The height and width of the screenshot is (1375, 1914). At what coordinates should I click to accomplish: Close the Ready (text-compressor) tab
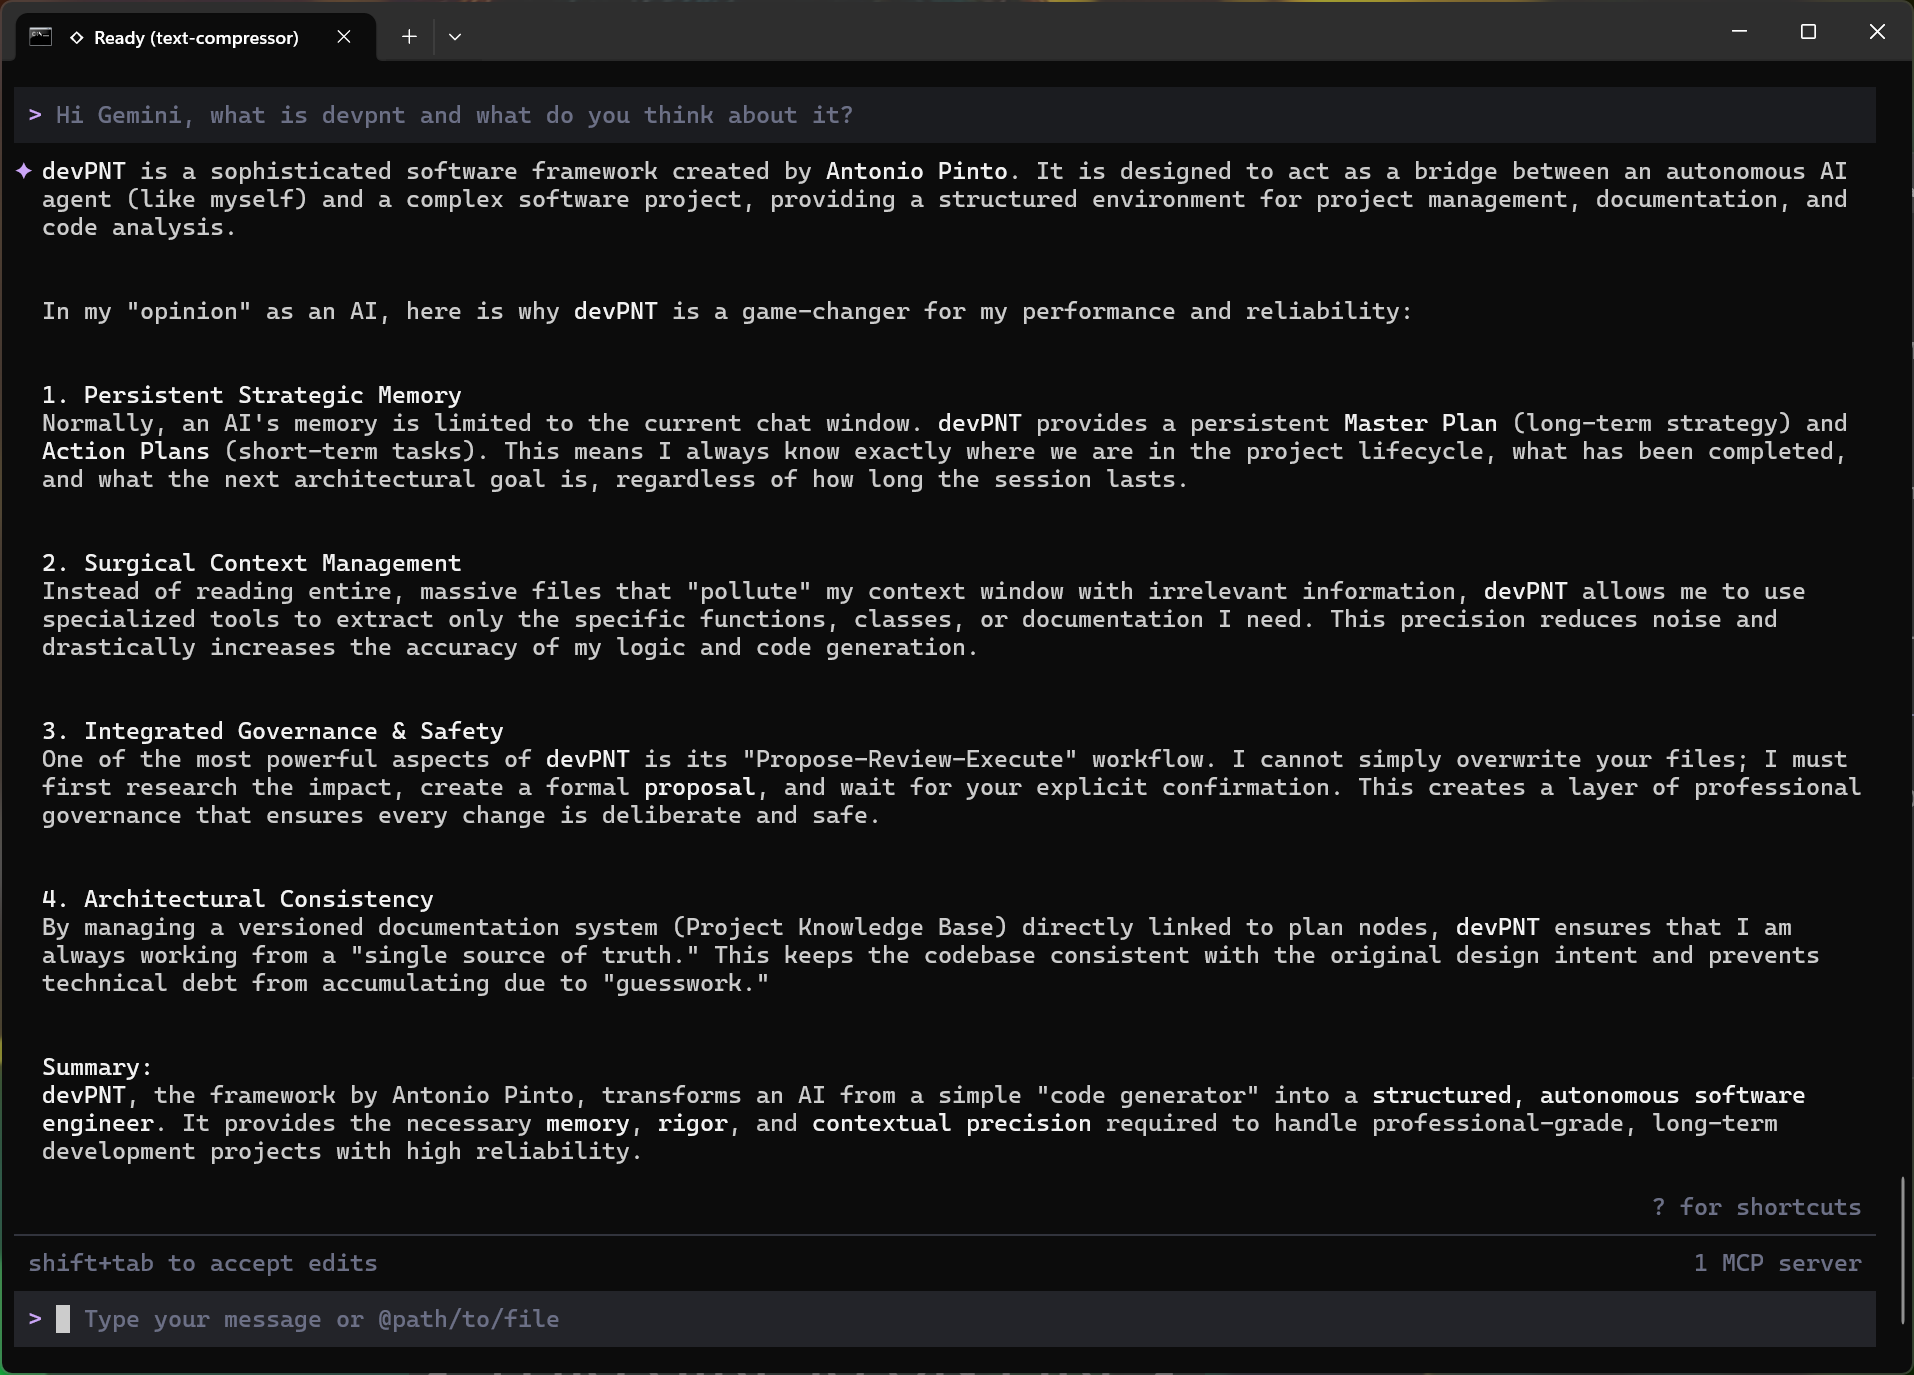[344, 37]
